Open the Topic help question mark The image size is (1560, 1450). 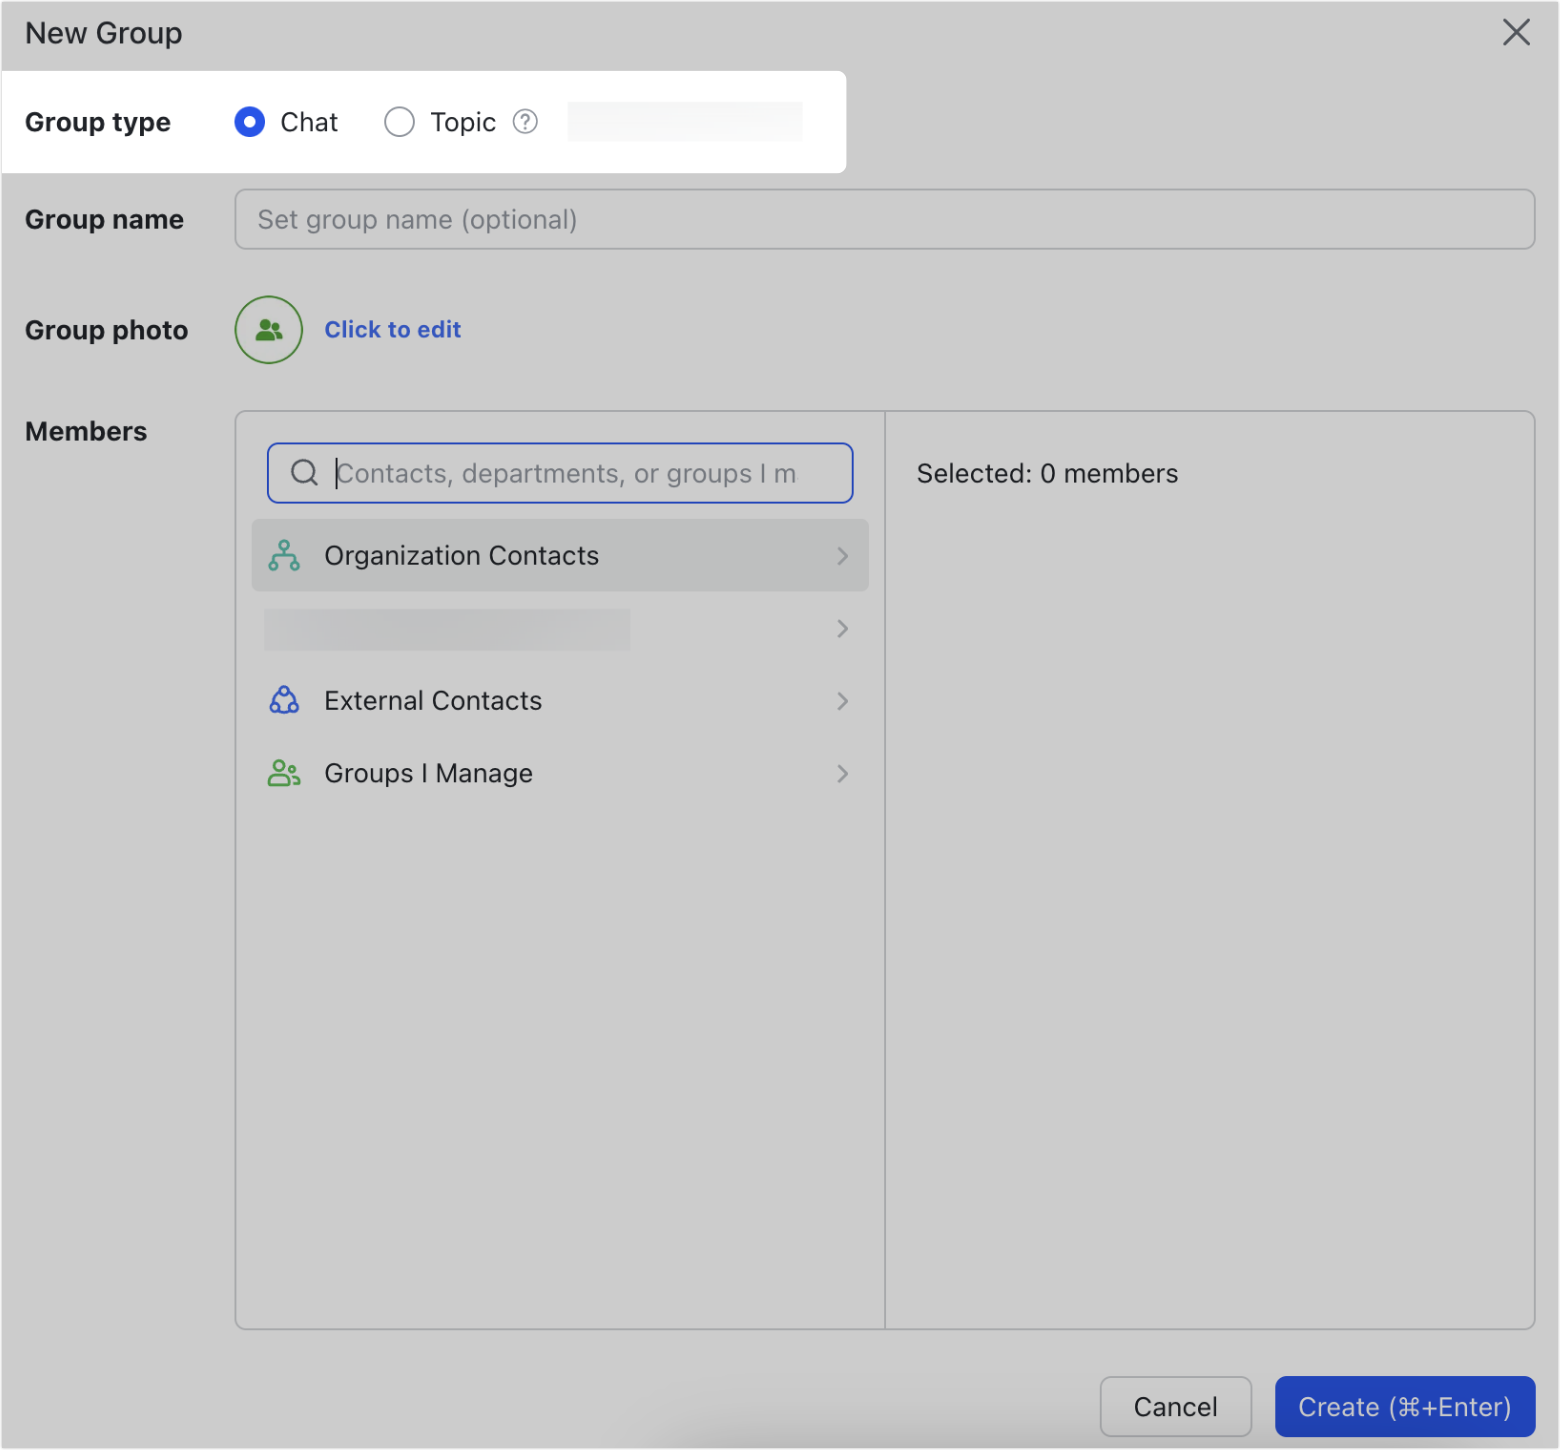[x=524, y=121]
